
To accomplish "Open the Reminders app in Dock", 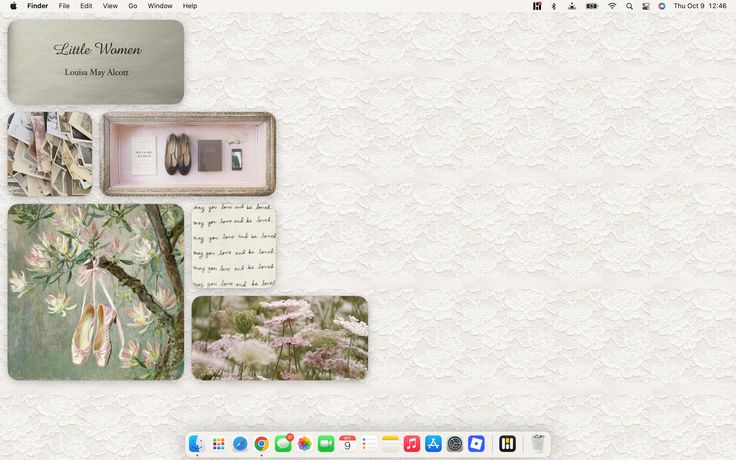I will click(369, 444).
